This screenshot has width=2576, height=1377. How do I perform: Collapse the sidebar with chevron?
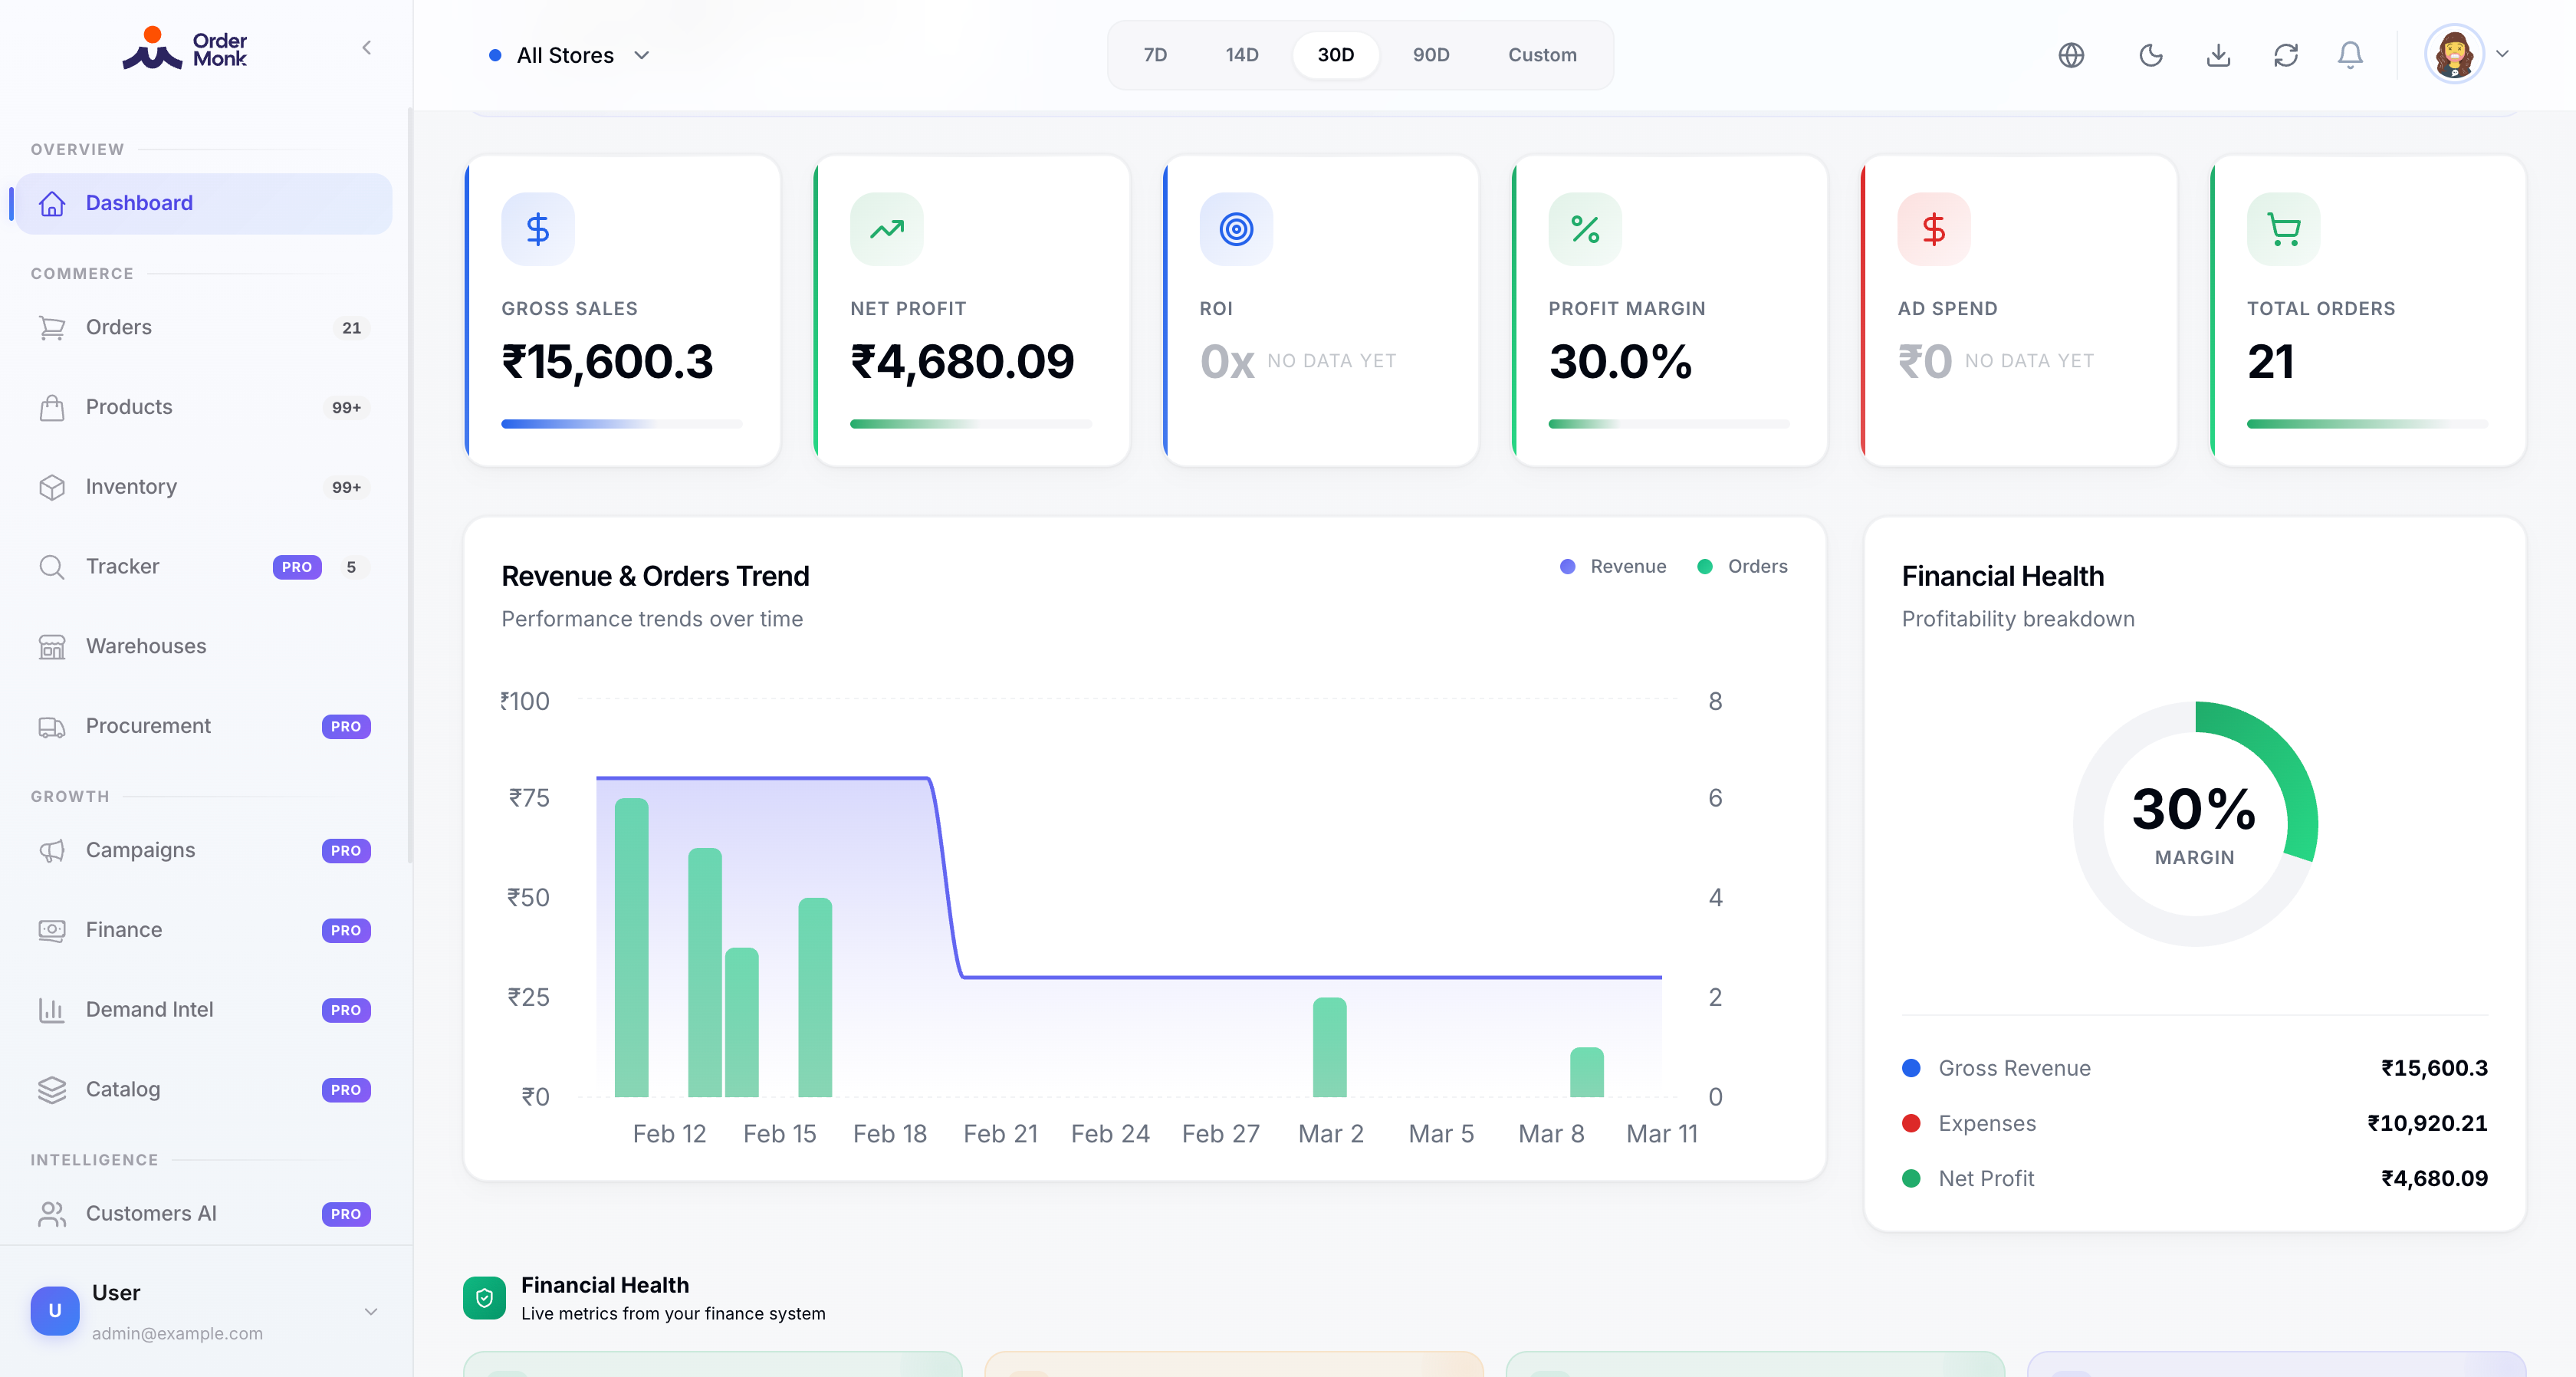367,48
